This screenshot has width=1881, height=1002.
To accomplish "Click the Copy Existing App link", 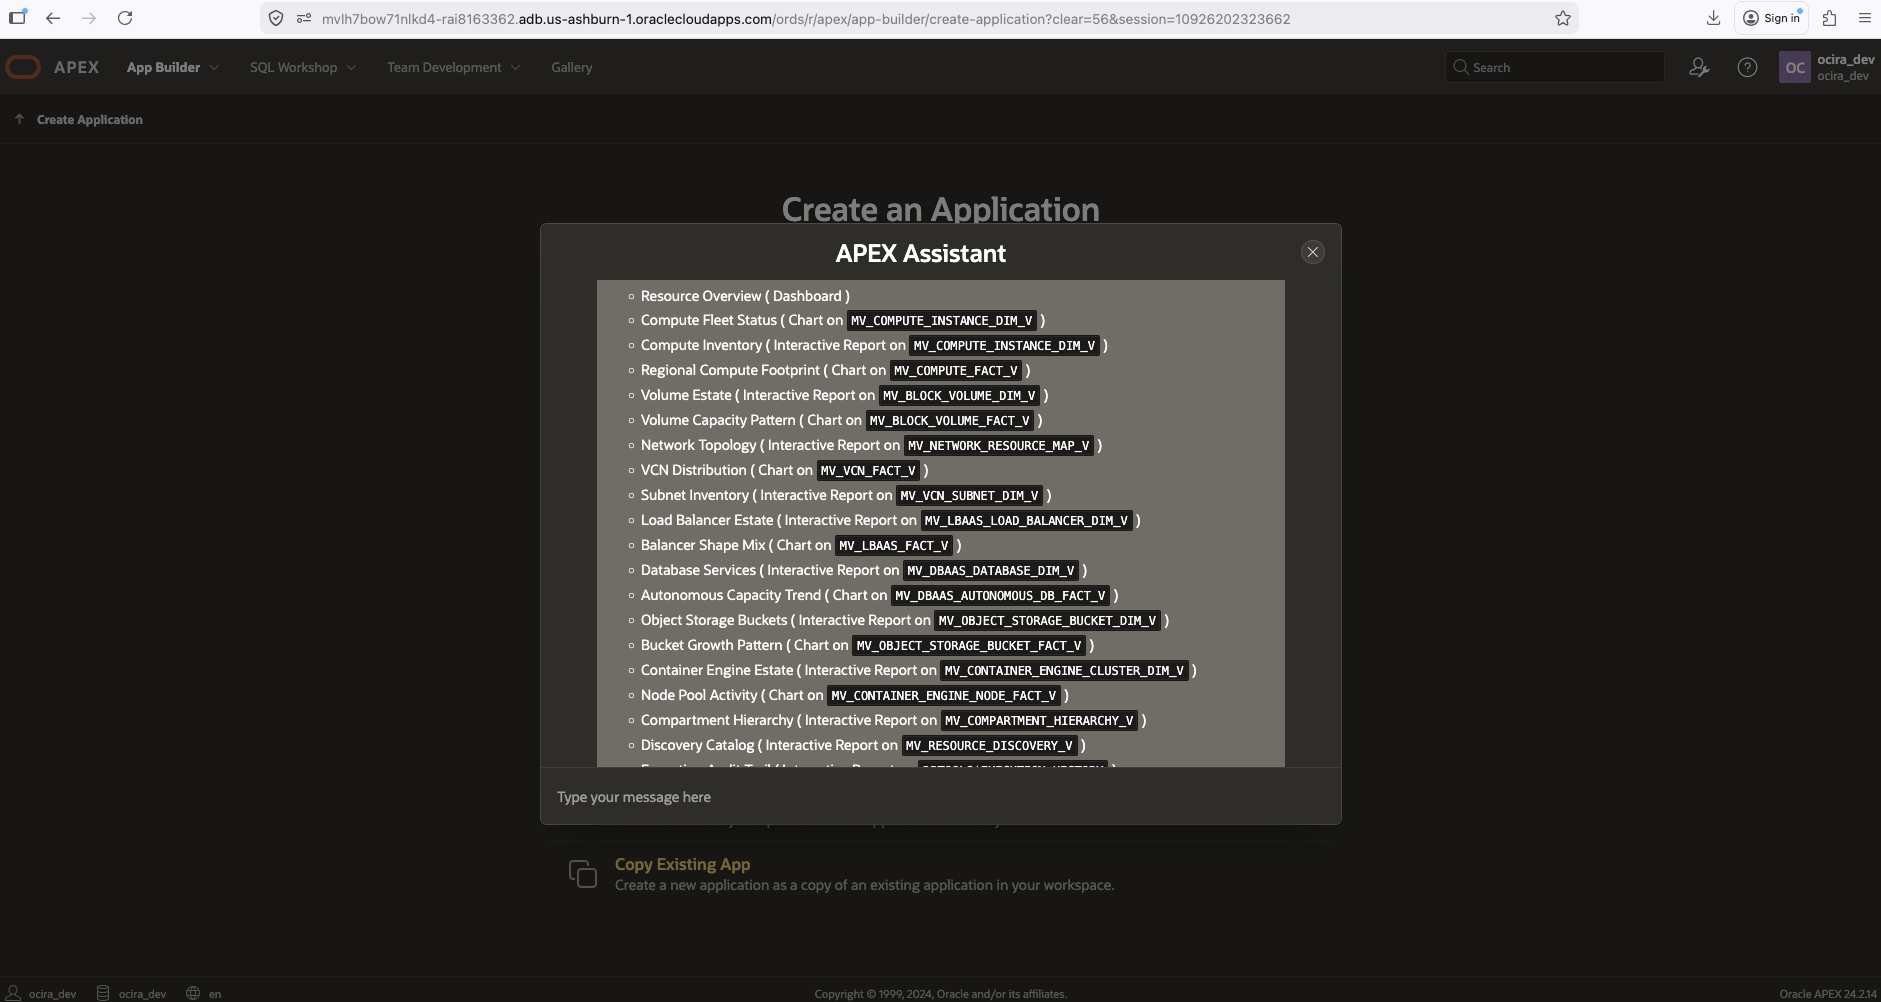I will 682,863.
